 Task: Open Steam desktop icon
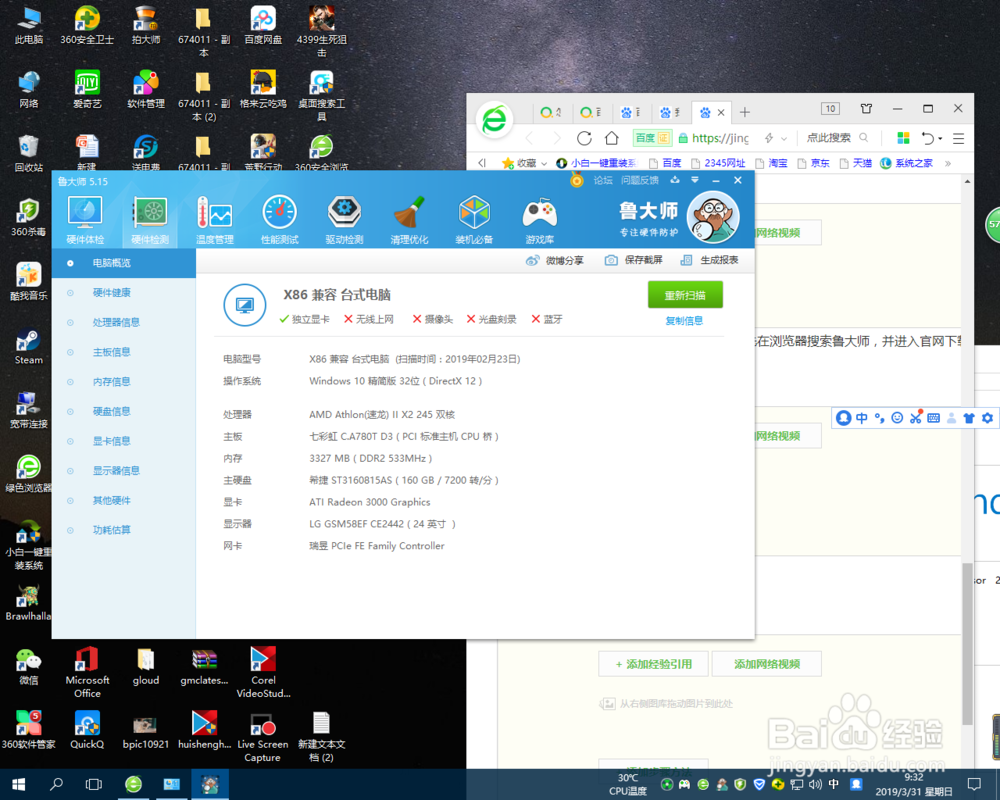pos(28,346)
